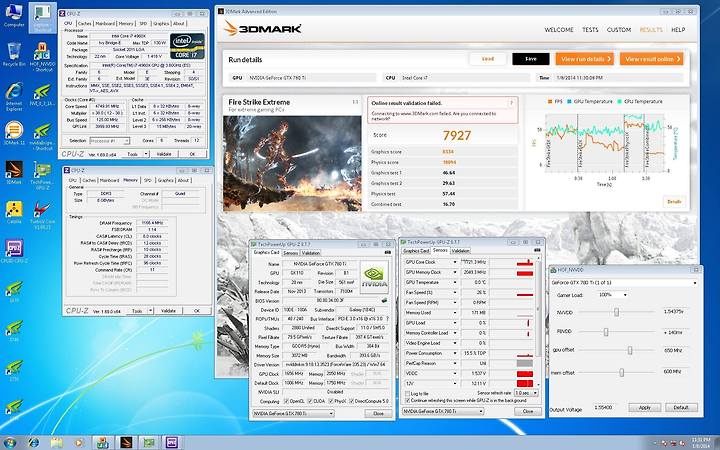This screenshot has height=450, width=720.
Task: Switch to SPD tab in CPU-Z Memory window
Action: point(148,180)
